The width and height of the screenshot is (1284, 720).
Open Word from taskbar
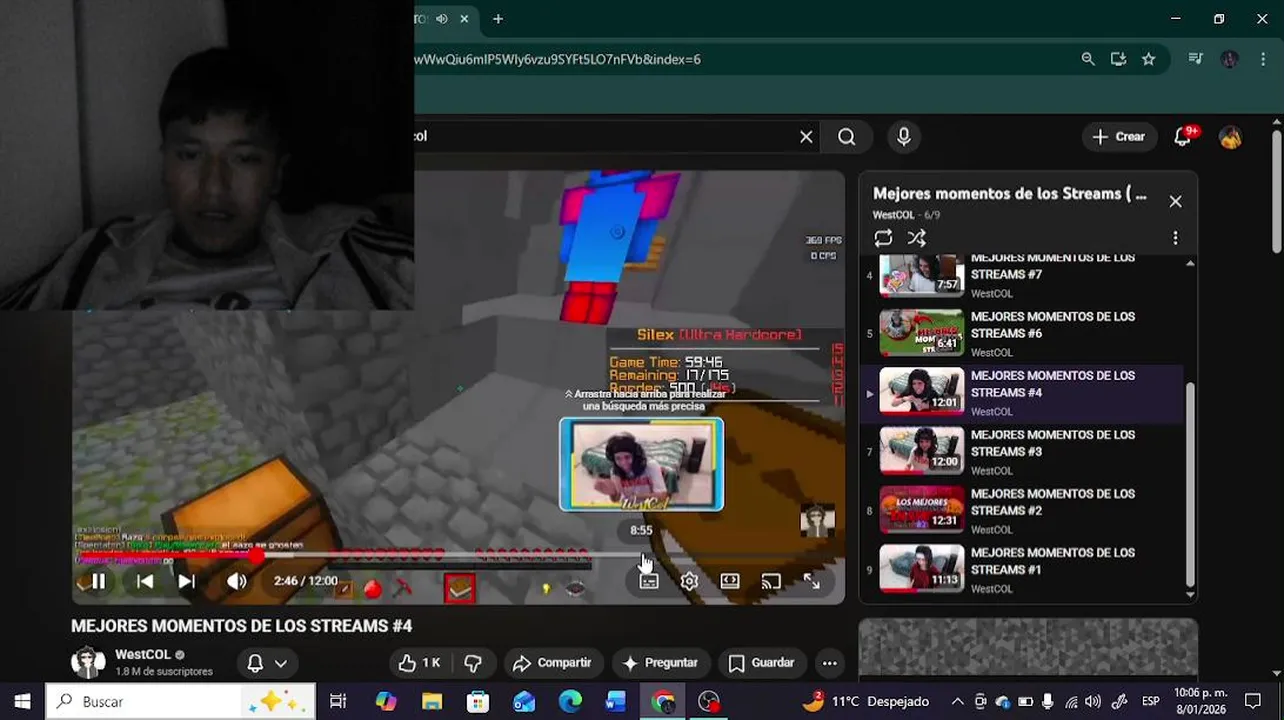tap(616, 701)
